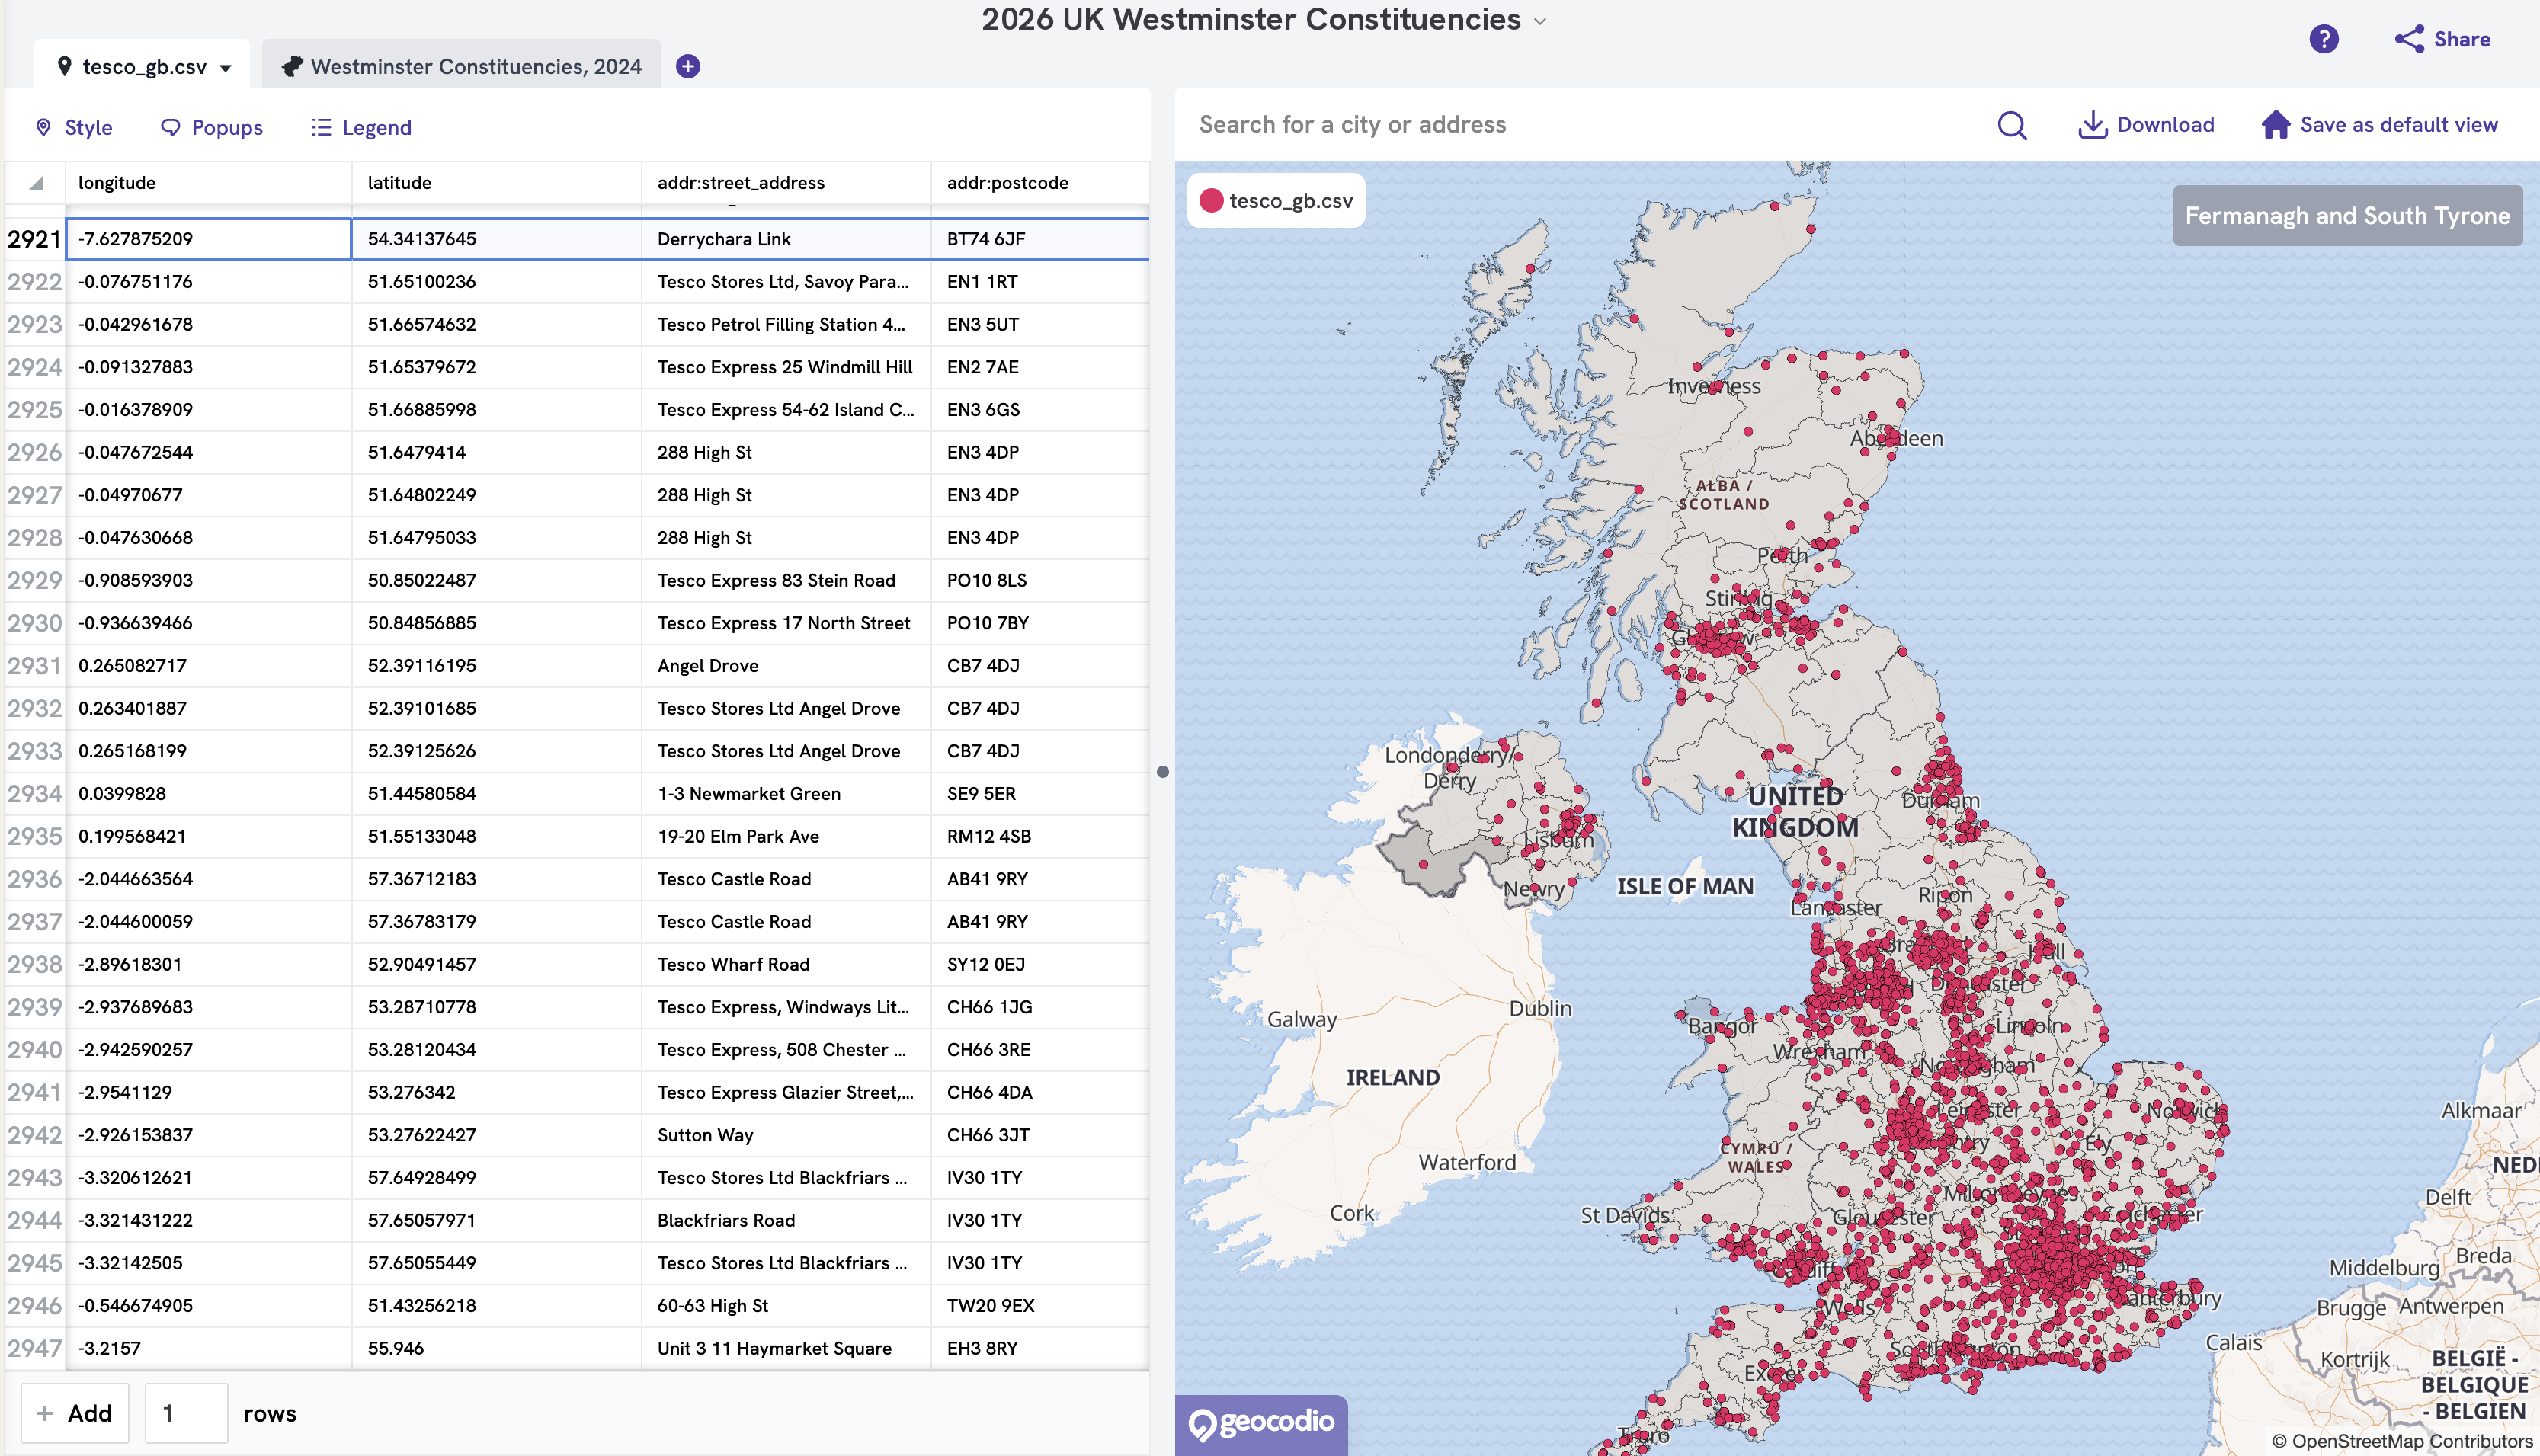Select latitude cell 54.34137645

pyautogui.click(x=496, y=239)
